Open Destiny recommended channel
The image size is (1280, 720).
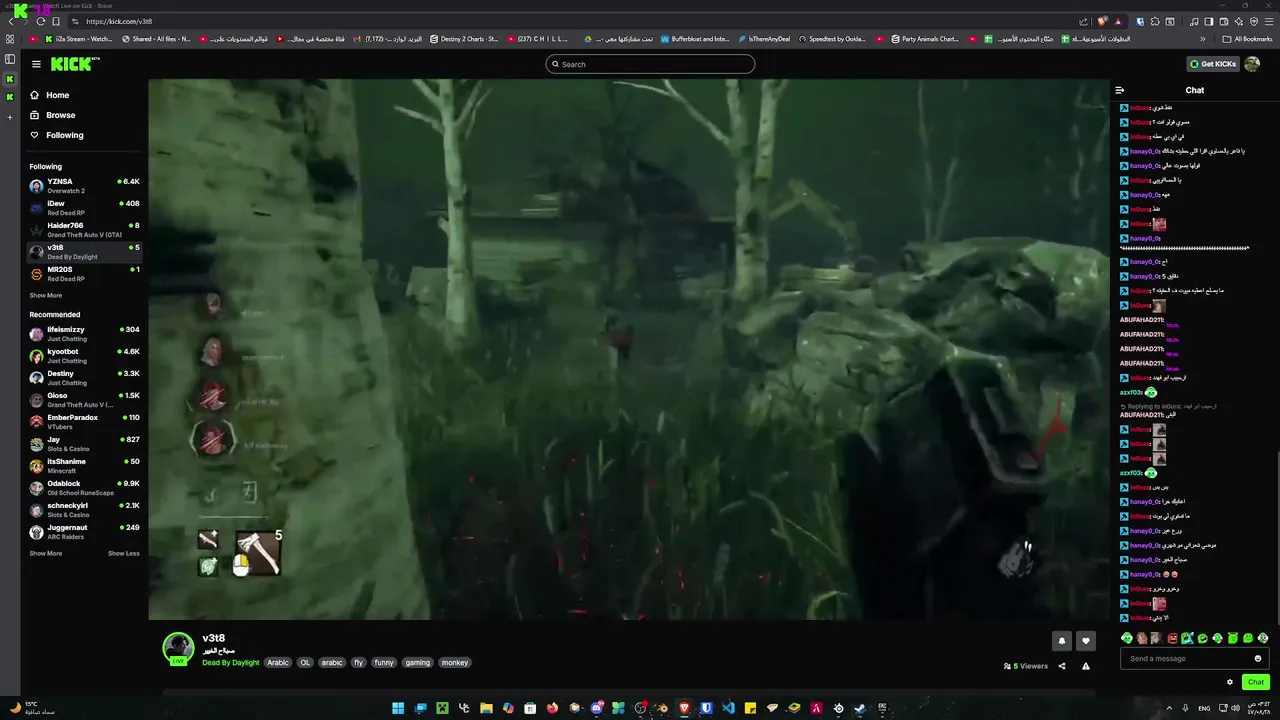[84, 378]
